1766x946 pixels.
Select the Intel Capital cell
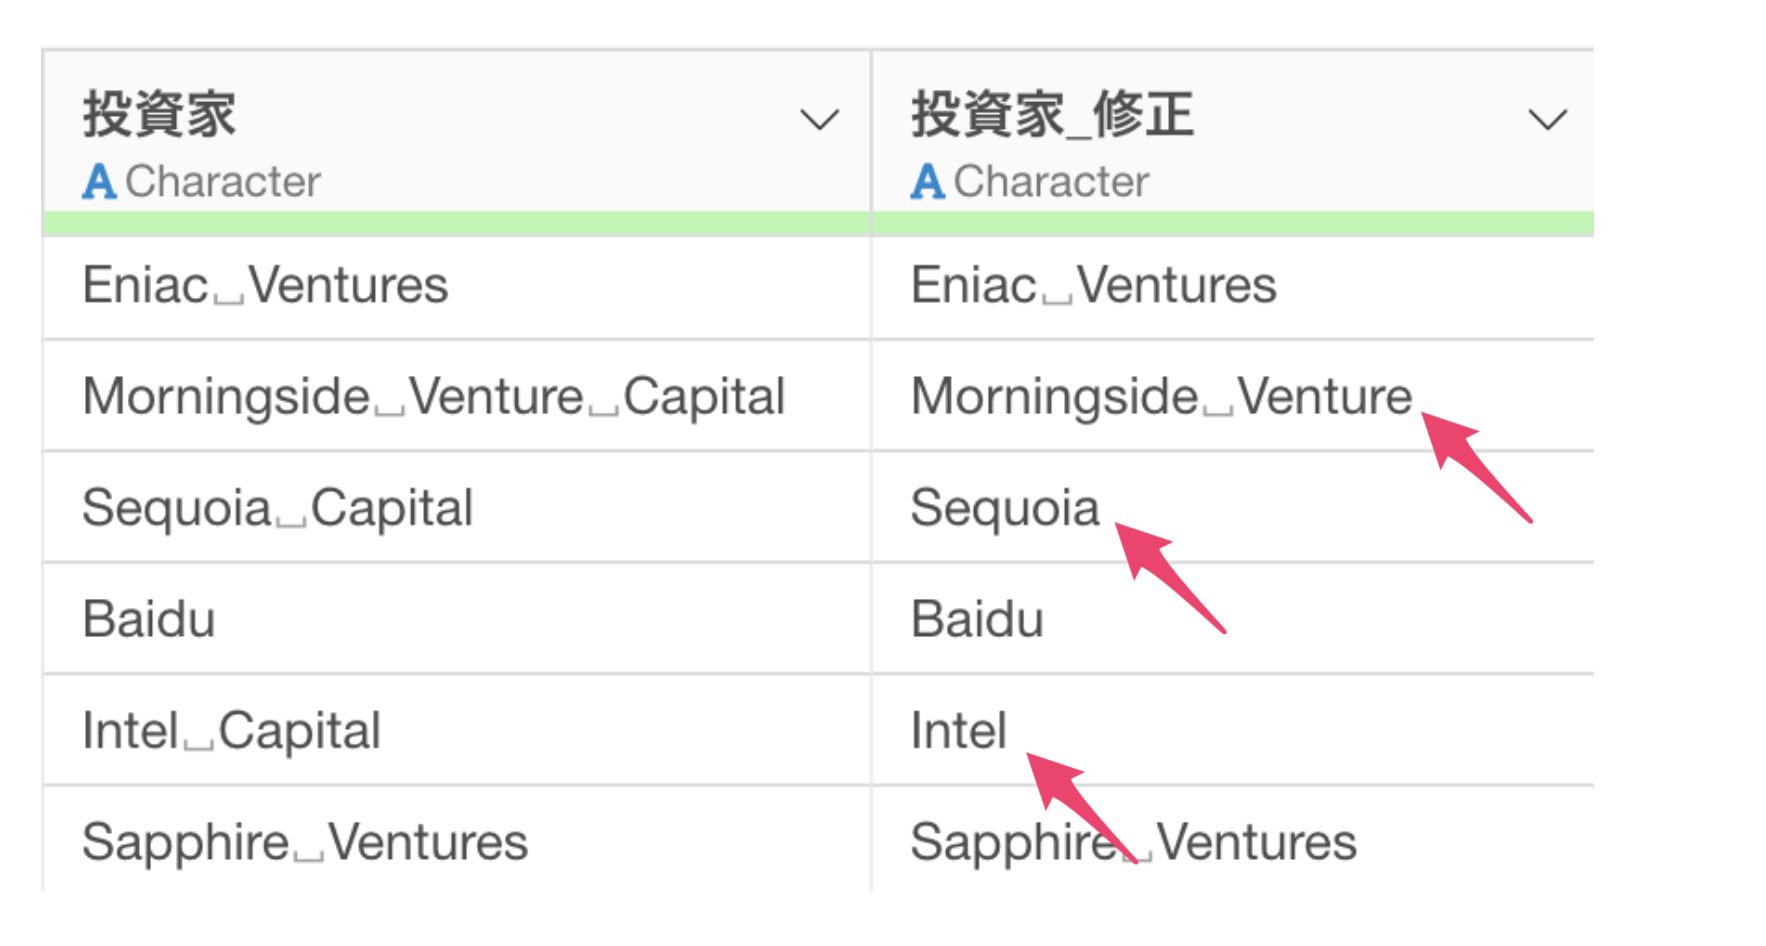click(x=457, y=730)
